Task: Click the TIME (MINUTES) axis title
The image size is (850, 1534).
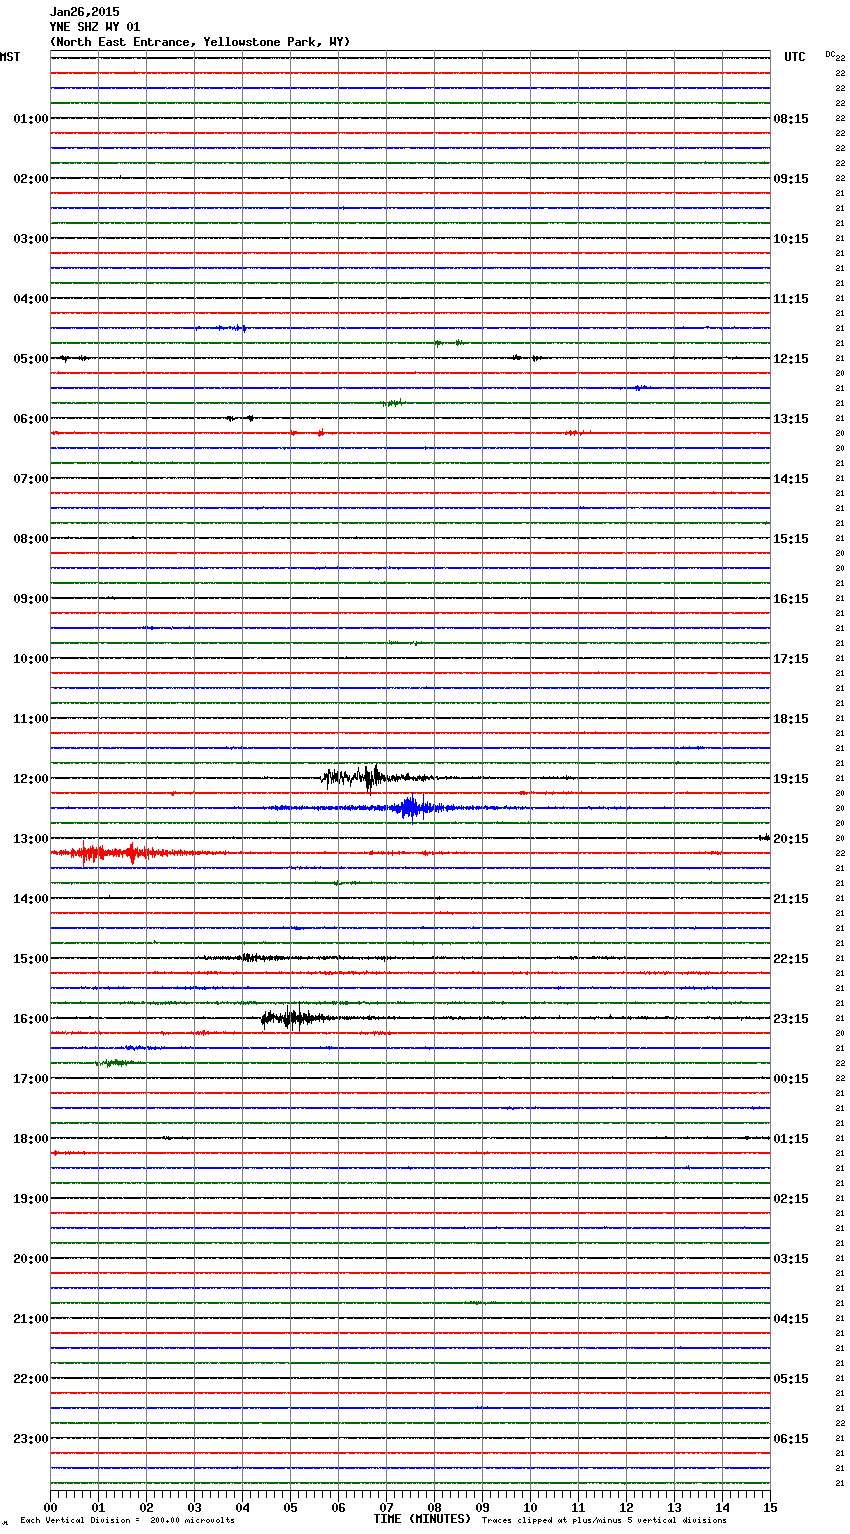Action: pyautogui.click(x=422, y=1519)
